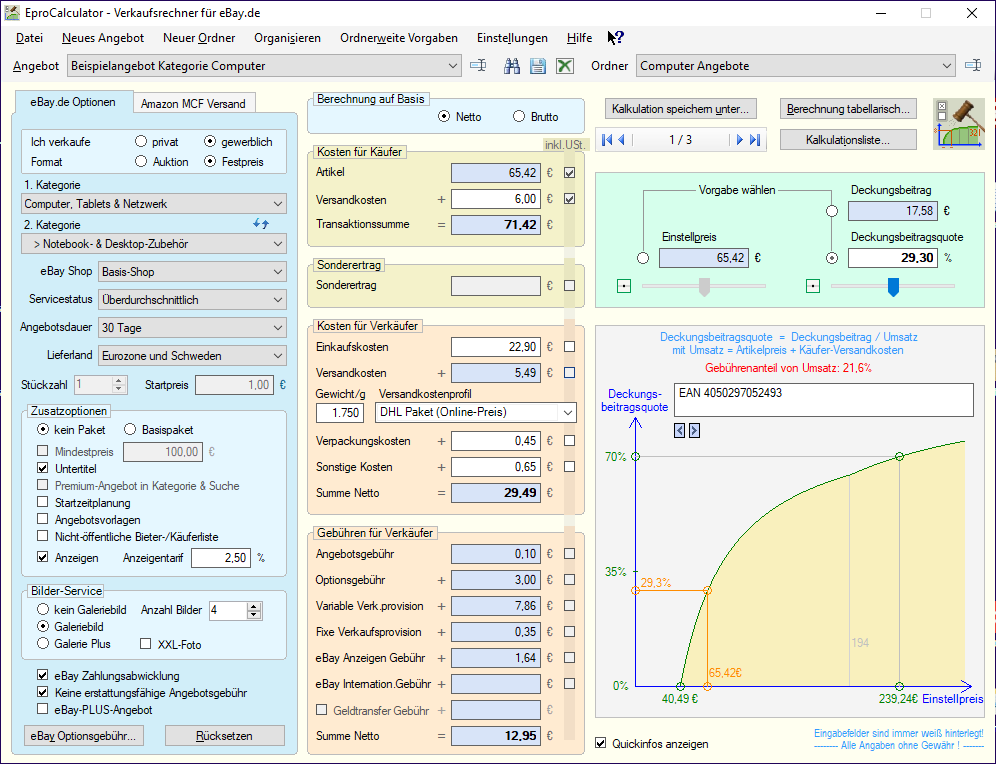The image size is (996, 764).
Task: Click the green Excel export icon
Action: [x=565, y=66]
